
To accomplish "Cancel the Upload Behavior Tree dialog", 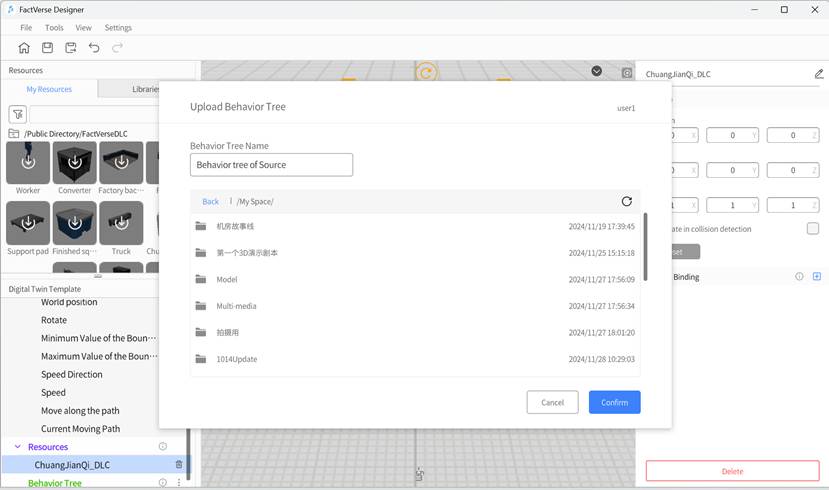I will tap(552, 402).
